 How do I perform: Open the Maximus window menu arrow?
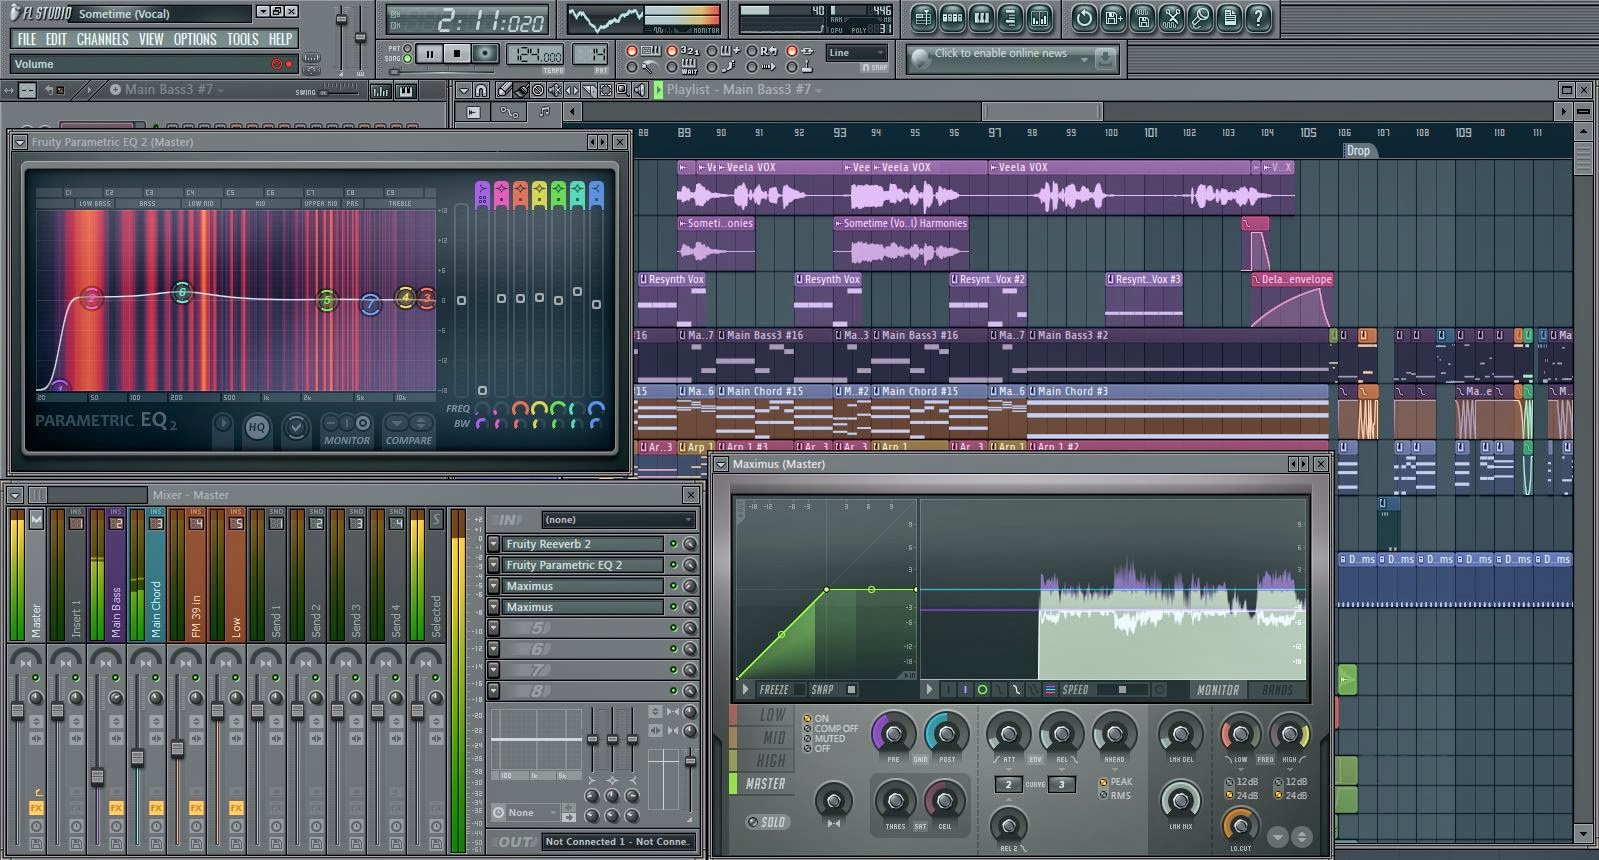(x=720, y=464)
